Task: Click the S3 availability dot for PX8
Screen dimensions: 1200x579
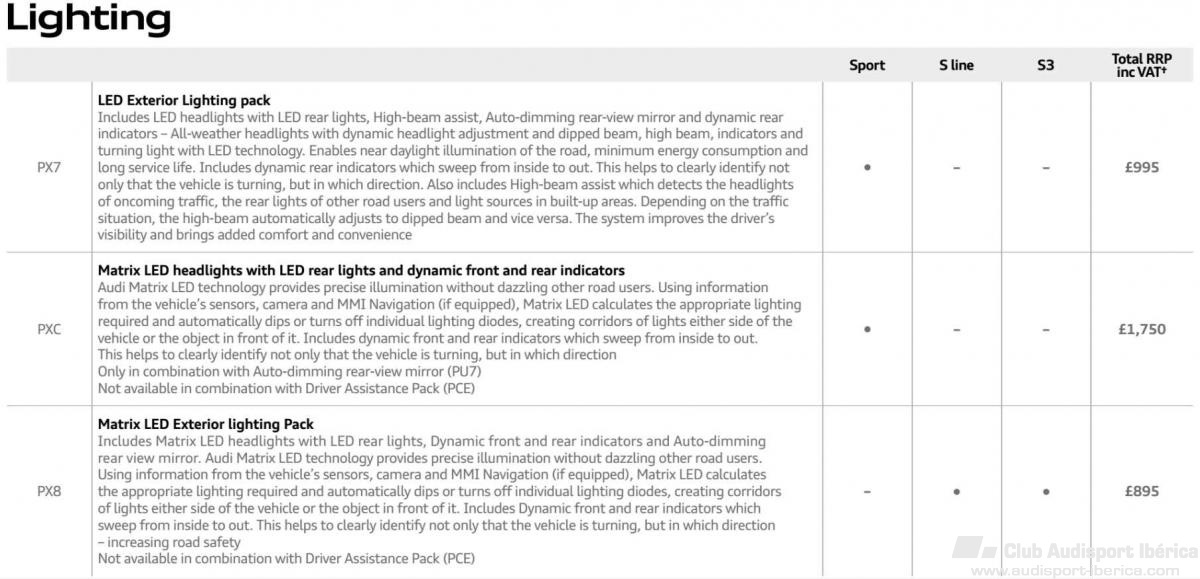Action: pyautogui.click(x=1046, y=491)
